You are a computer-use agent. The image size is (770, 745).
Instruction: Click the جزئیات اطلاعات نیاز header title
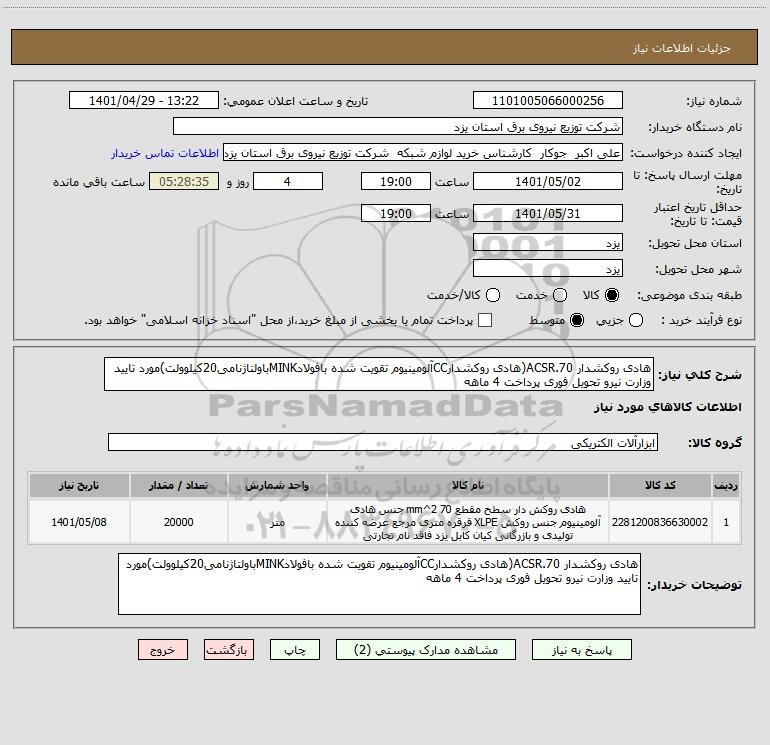pos(681,48)
